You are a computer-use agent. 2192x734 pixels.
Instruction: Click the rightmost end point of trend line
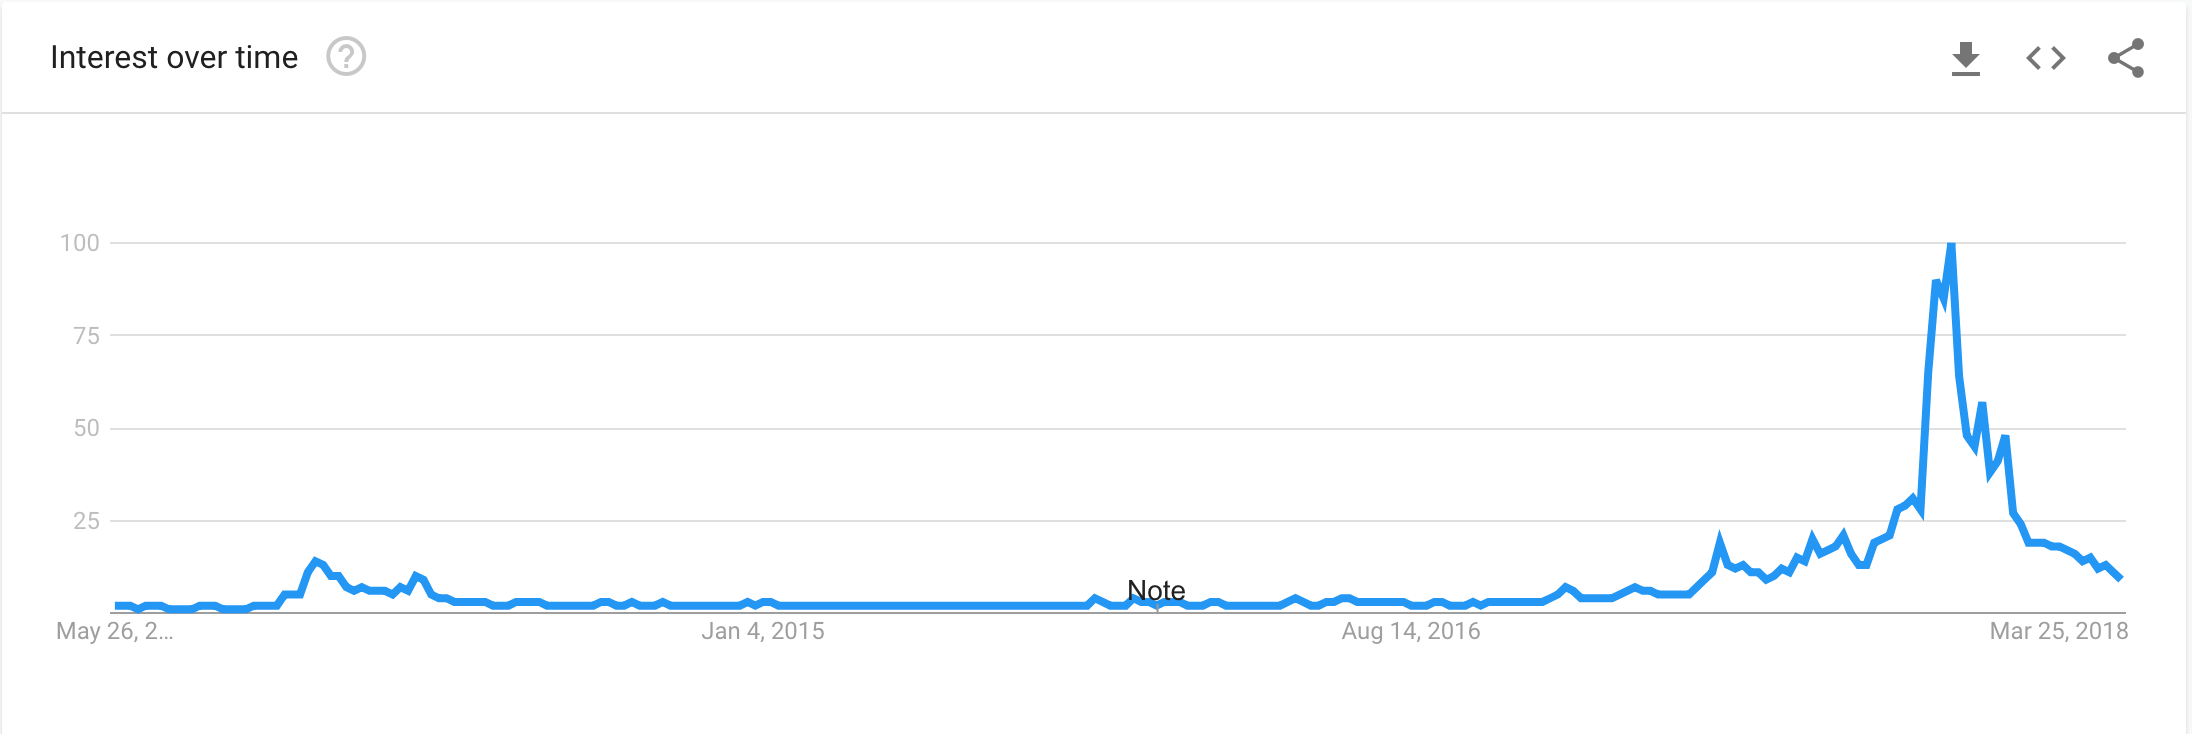[x=2119, y=577]
